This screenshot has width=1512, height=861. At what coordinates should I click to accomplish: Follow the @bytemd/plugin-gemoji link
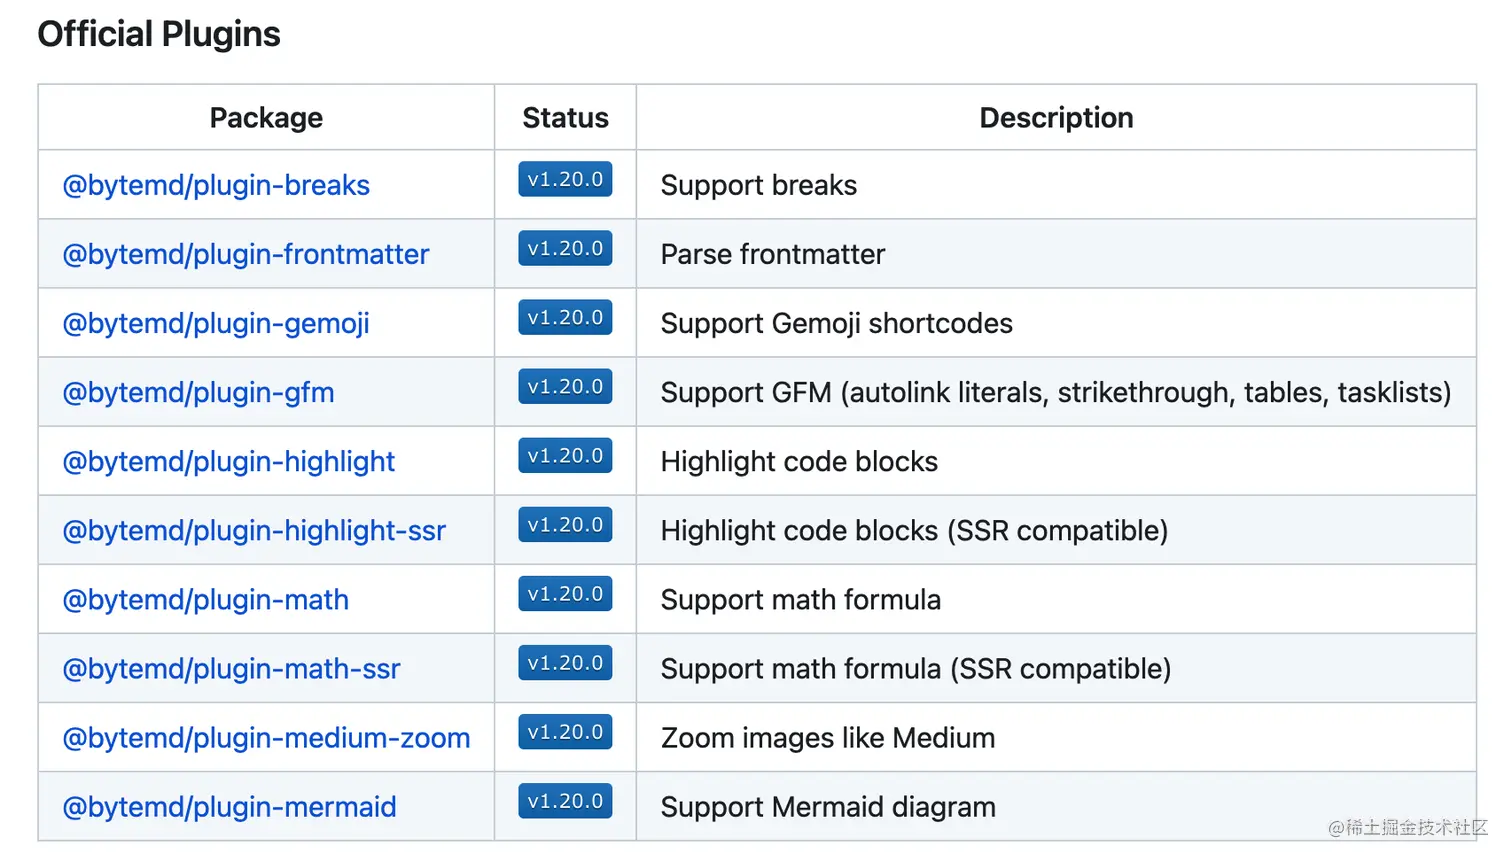point(216,323)
